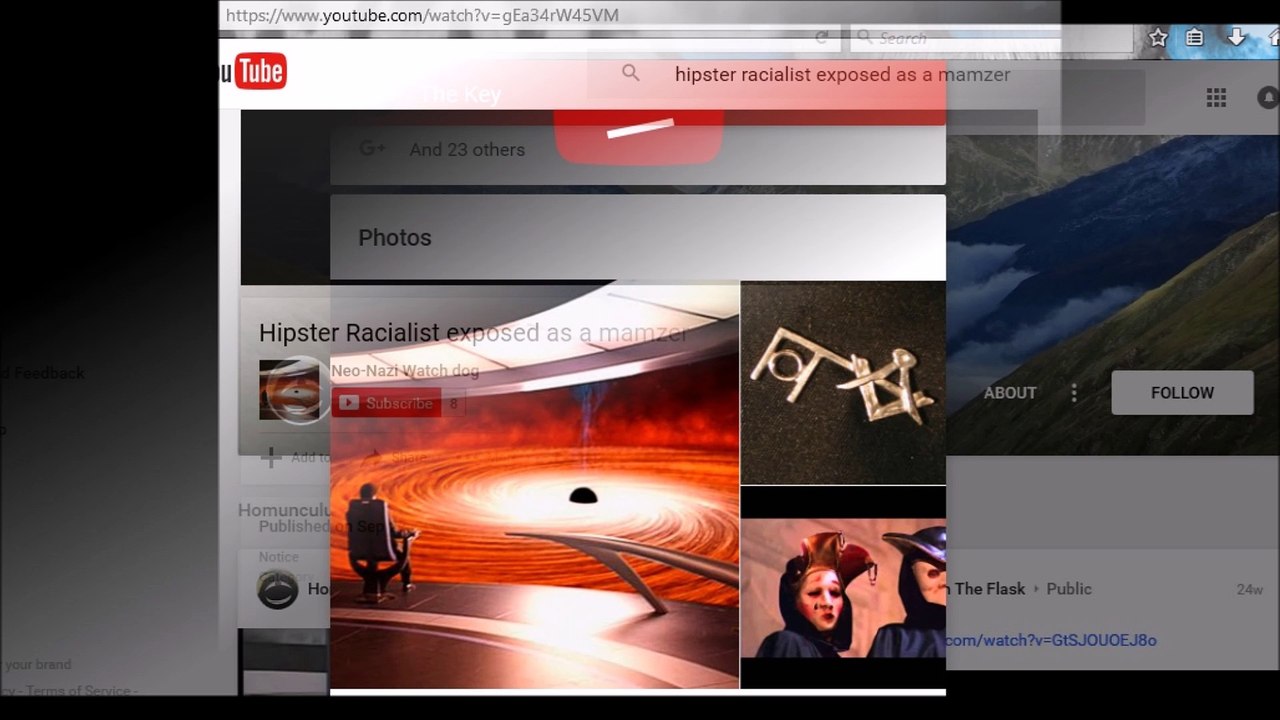Image resolution: width=1280 pixels, height=720 pixels.
Task: Open the Google apps grid icon
Action: click(1216, 97)
